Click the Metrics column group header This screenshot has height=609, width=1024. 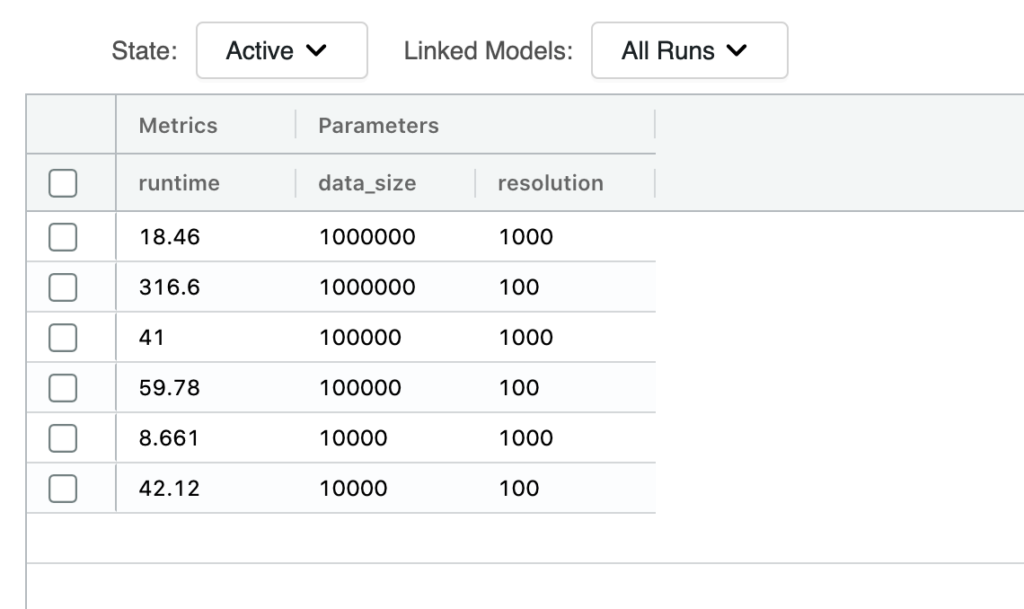coord(178,125)
